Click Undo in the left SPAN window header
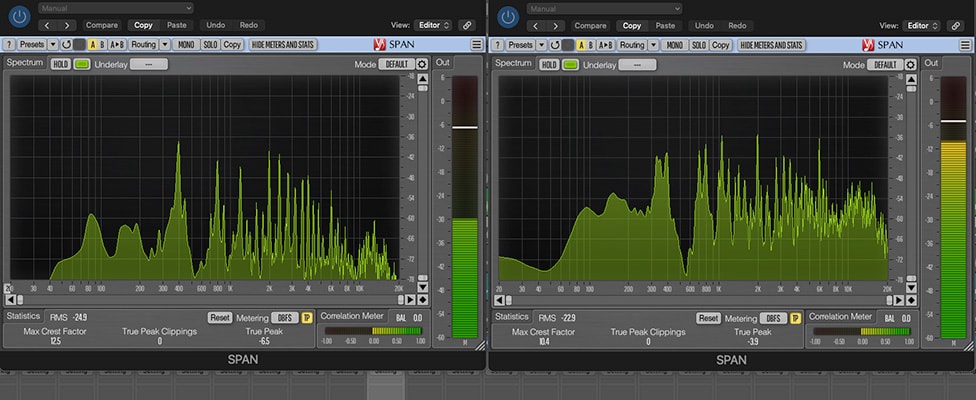The height and width of the screenshot is (400, 976). [x=215, y=26]
